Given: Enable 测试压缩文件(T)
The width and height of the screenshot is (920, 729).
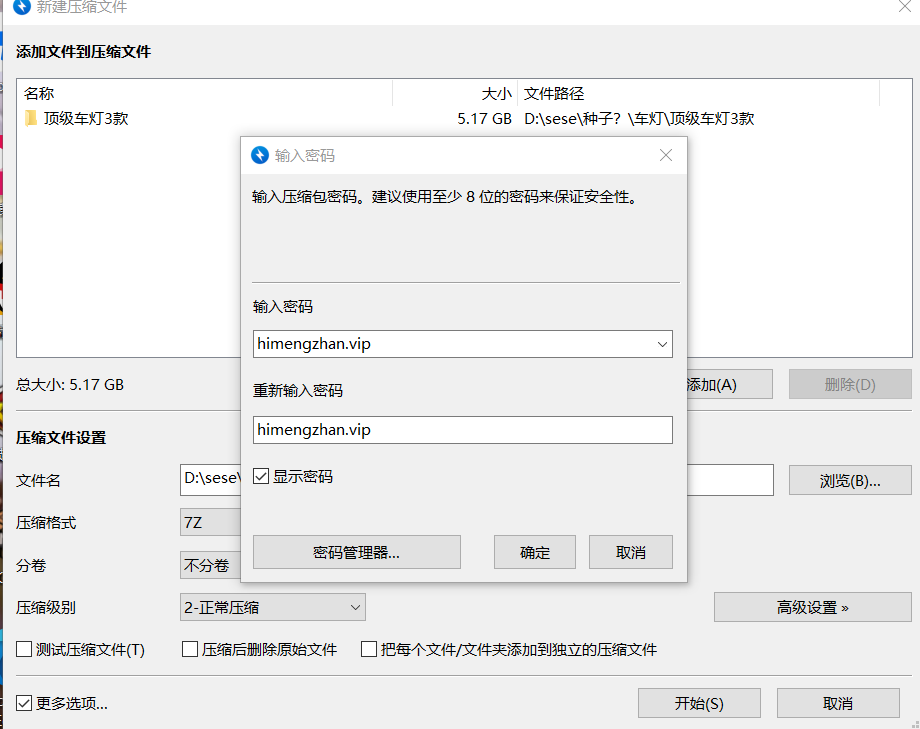Looking at the screenshot, I should coord(23,649).
